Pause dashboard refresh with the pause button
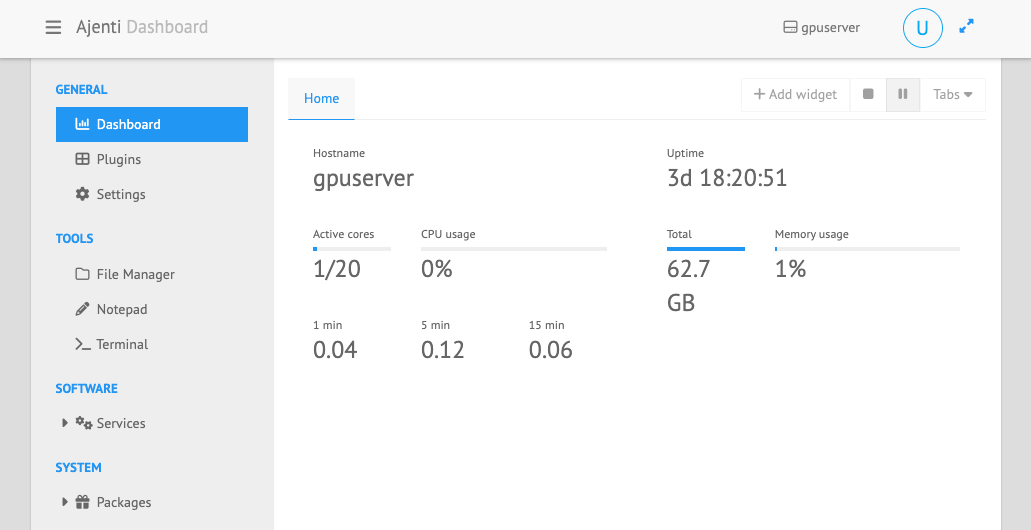The height and width of the screenshot is (530, 1031). click(x=903, y=94)
